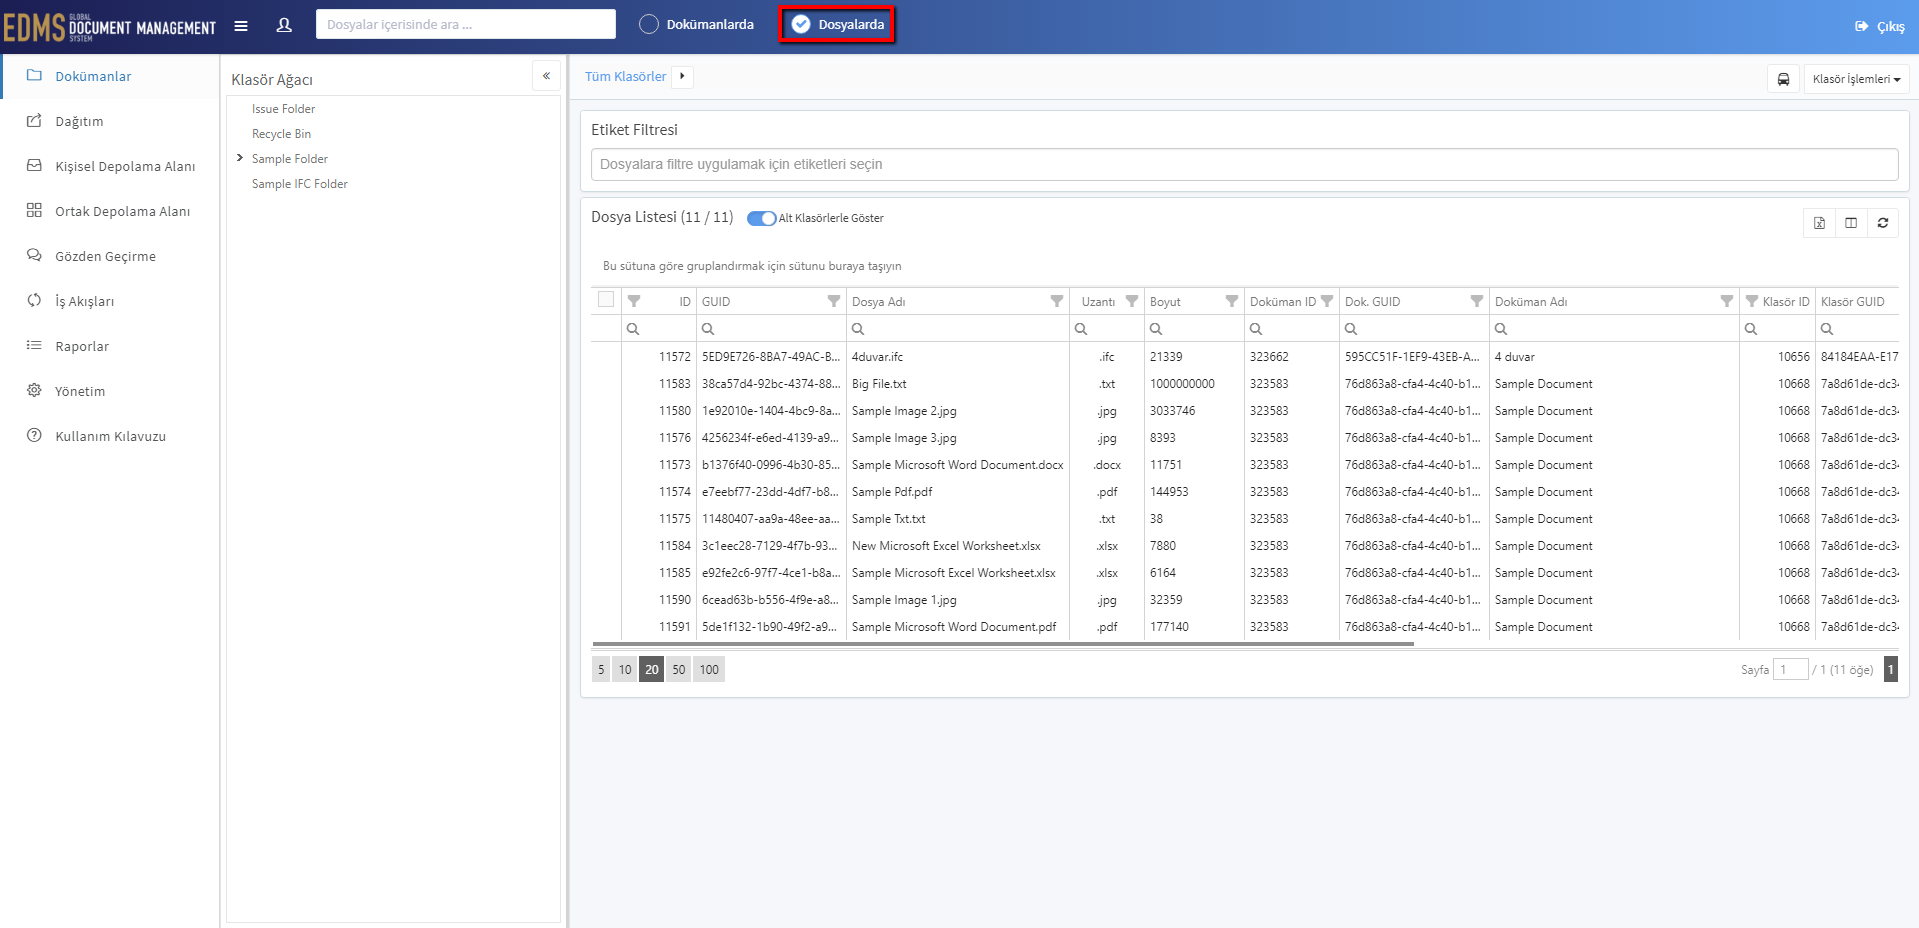Collapse the Klasör Ağacı panel
This screenshot has width=1919, height=928.
pyautogui.click(x=546, y=76)
